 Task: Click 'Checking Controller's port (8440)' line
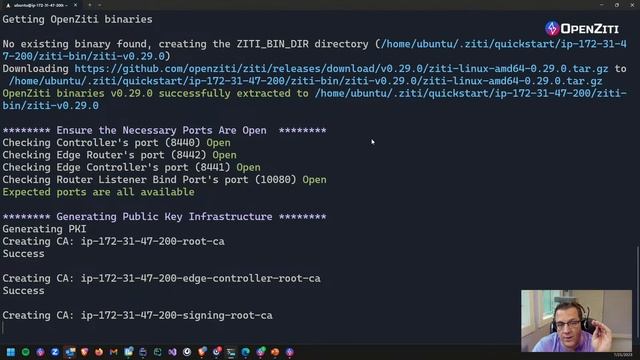coord(116,143)
